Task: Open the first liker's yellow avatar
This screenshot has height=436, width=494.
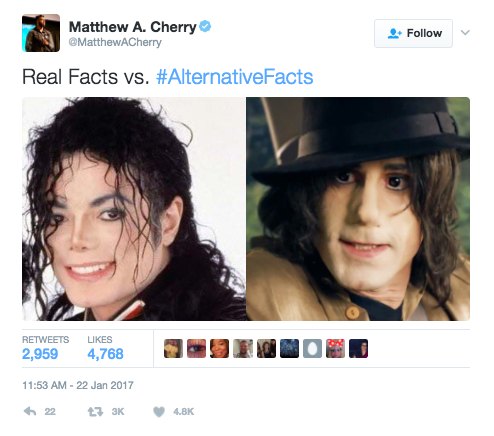Action: coord(173,348)
